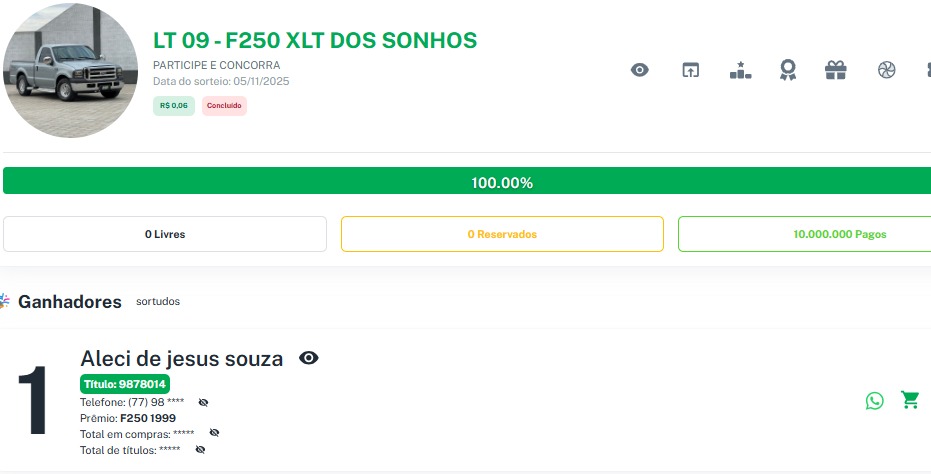Select the 0 Reservados filter
The width and height of the screenshot is (931, 474).
pos(502,234)
